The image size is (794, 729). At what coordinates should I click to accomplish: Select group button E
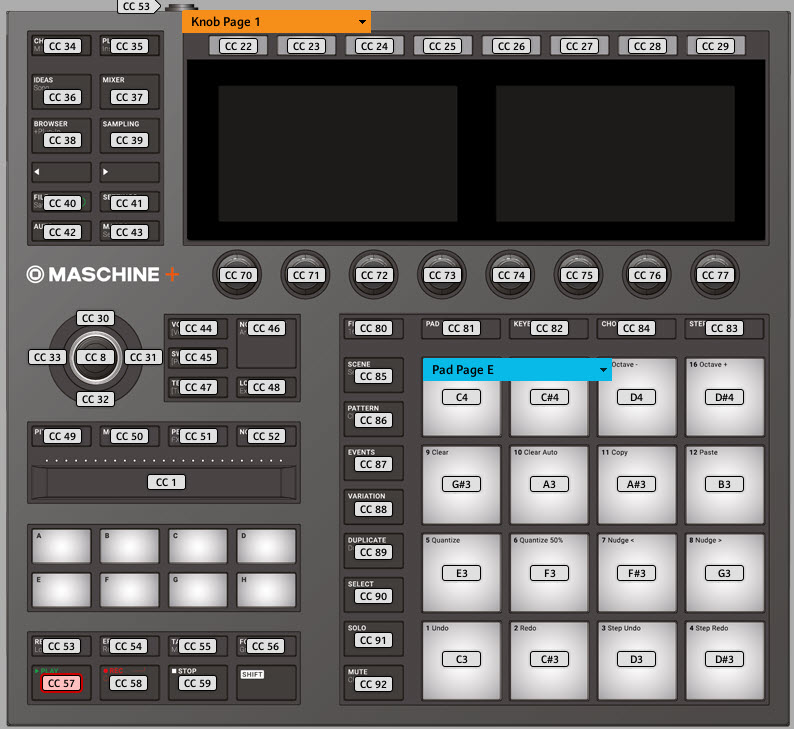point(61,590)
